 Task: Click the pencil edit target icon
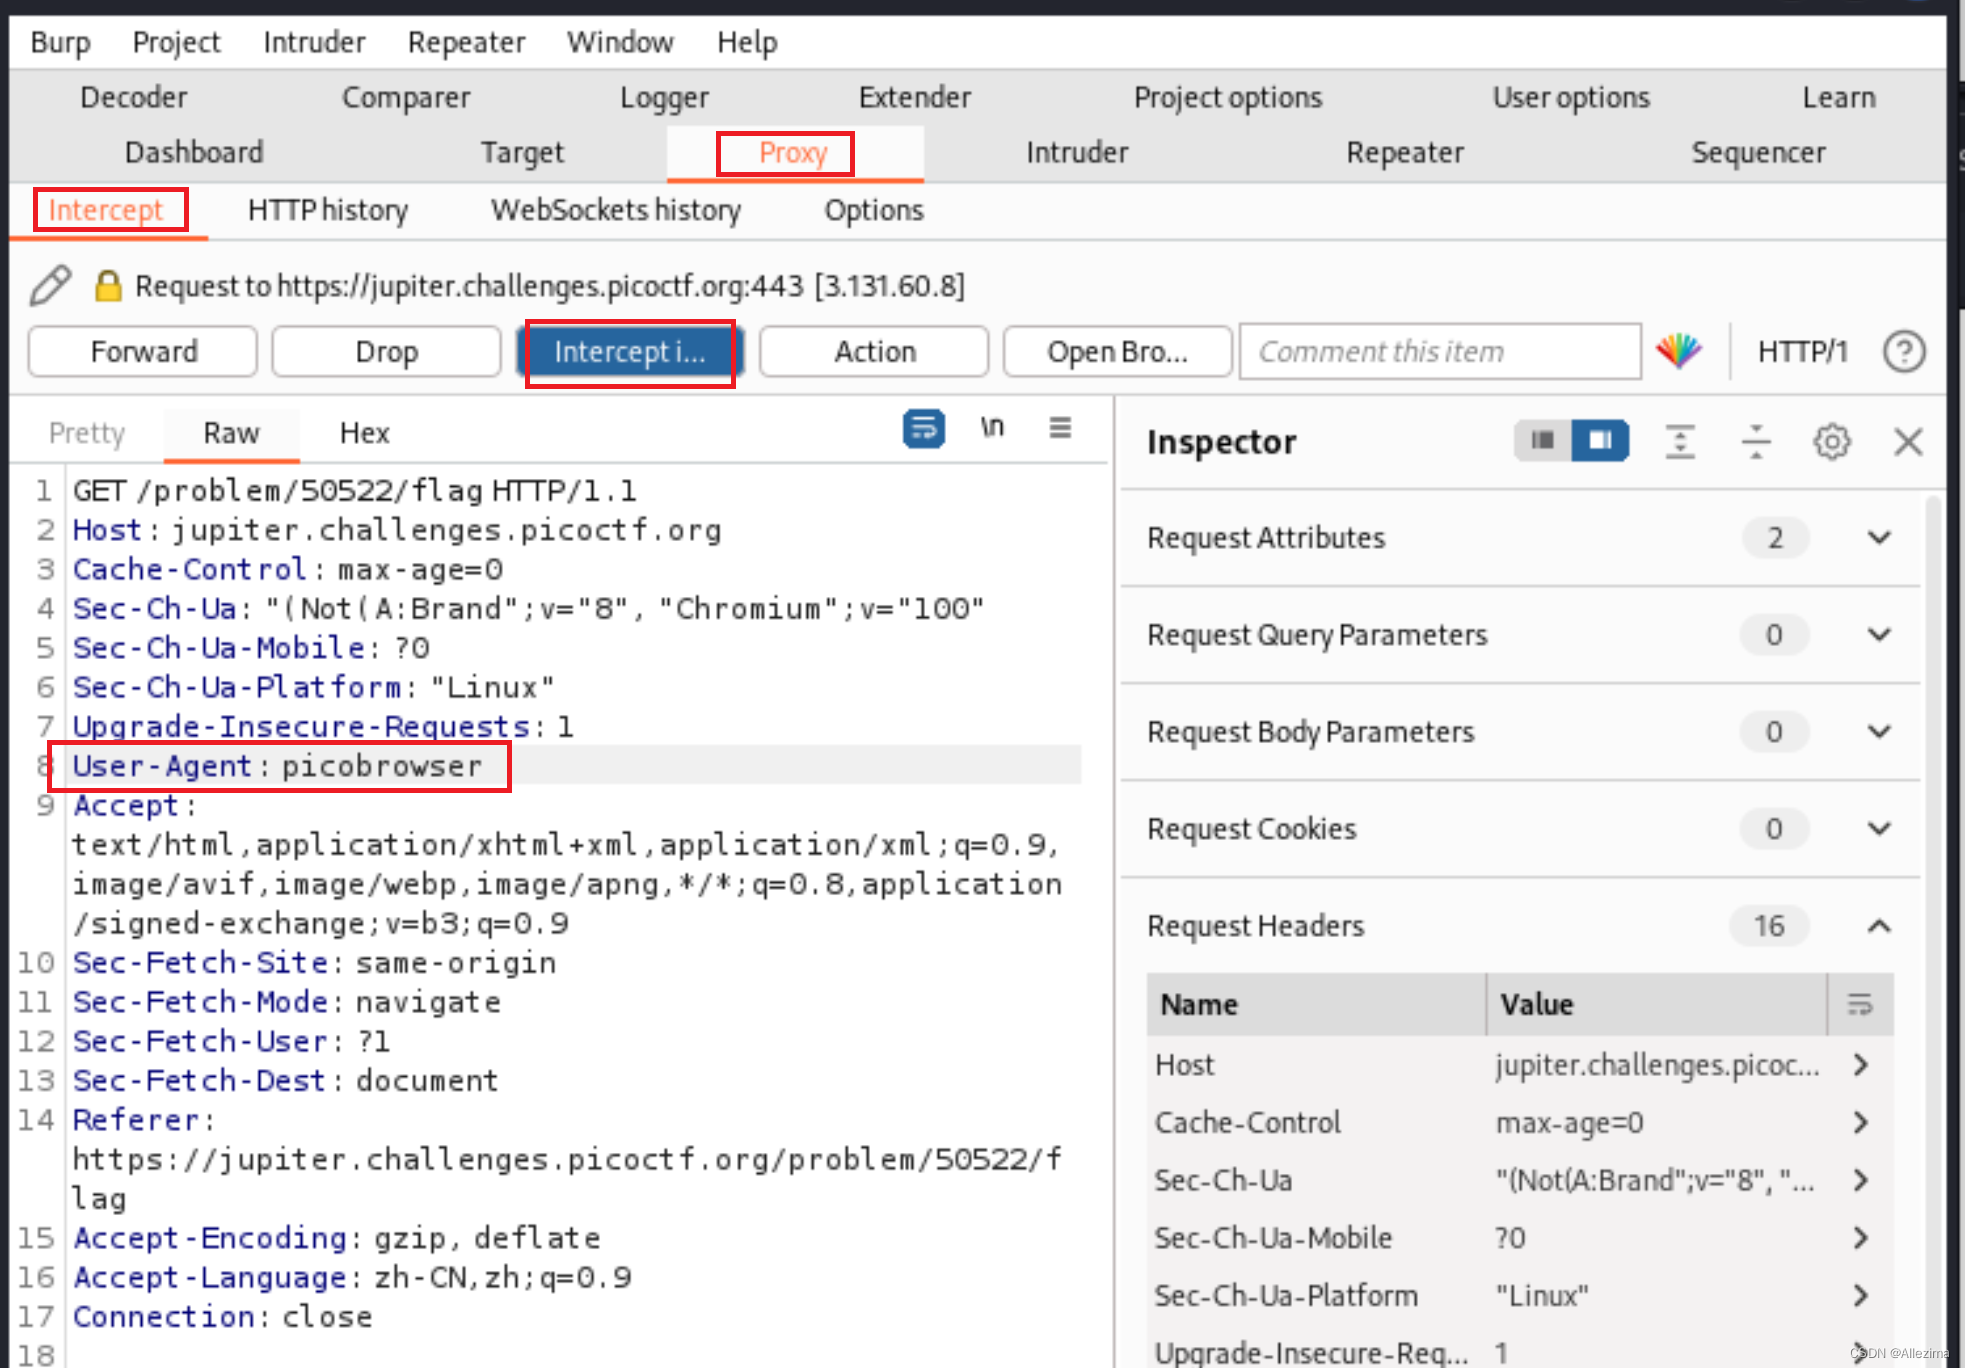50,286
